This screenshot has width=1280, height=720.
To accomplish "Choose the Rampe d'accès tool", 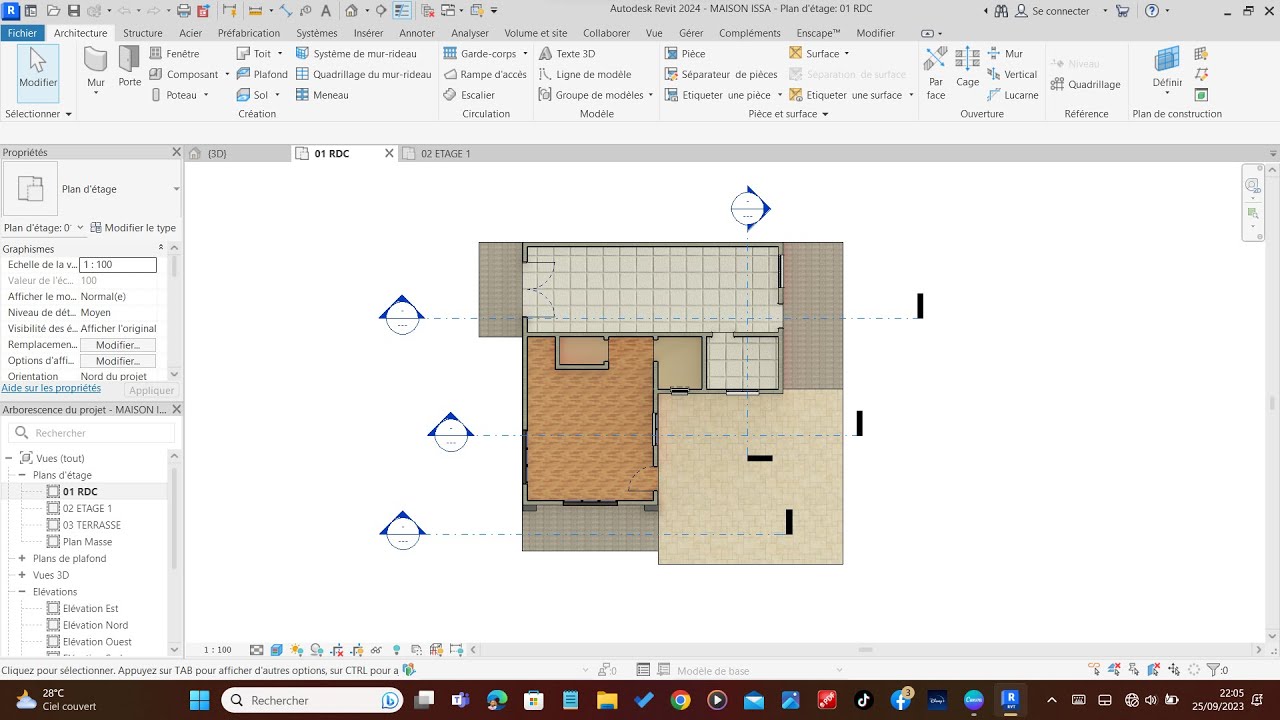I will [x=485, y=74].
